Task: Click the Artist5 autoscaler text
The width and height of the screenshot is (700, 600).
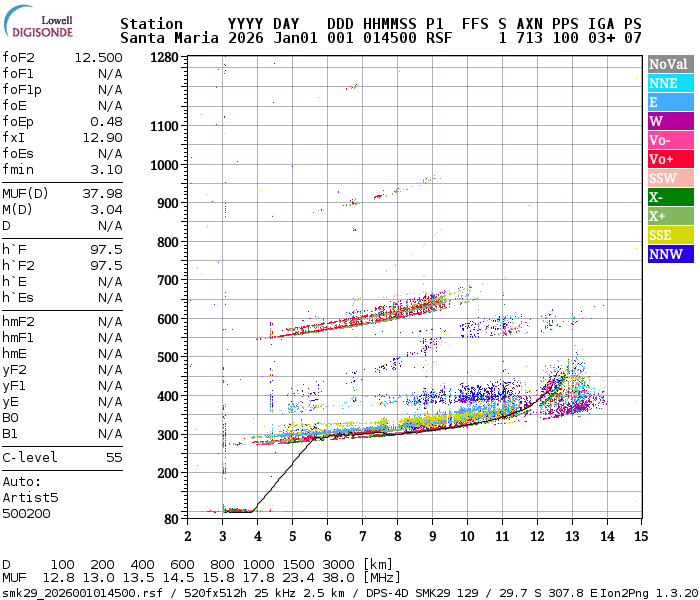Action: 30,498
